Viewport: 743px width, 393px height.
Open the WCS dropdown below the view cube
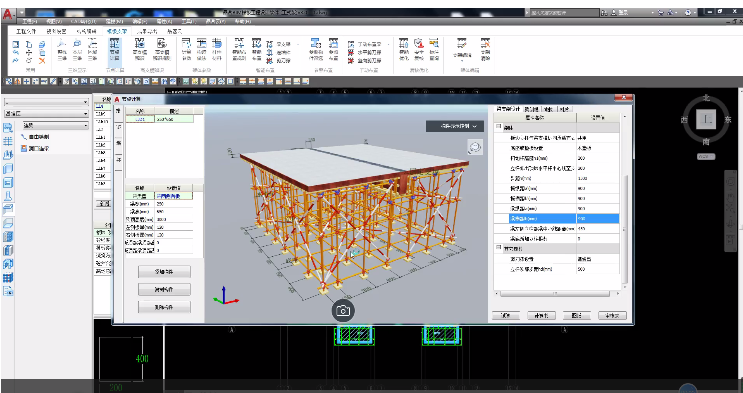click(x=706, y=156)
